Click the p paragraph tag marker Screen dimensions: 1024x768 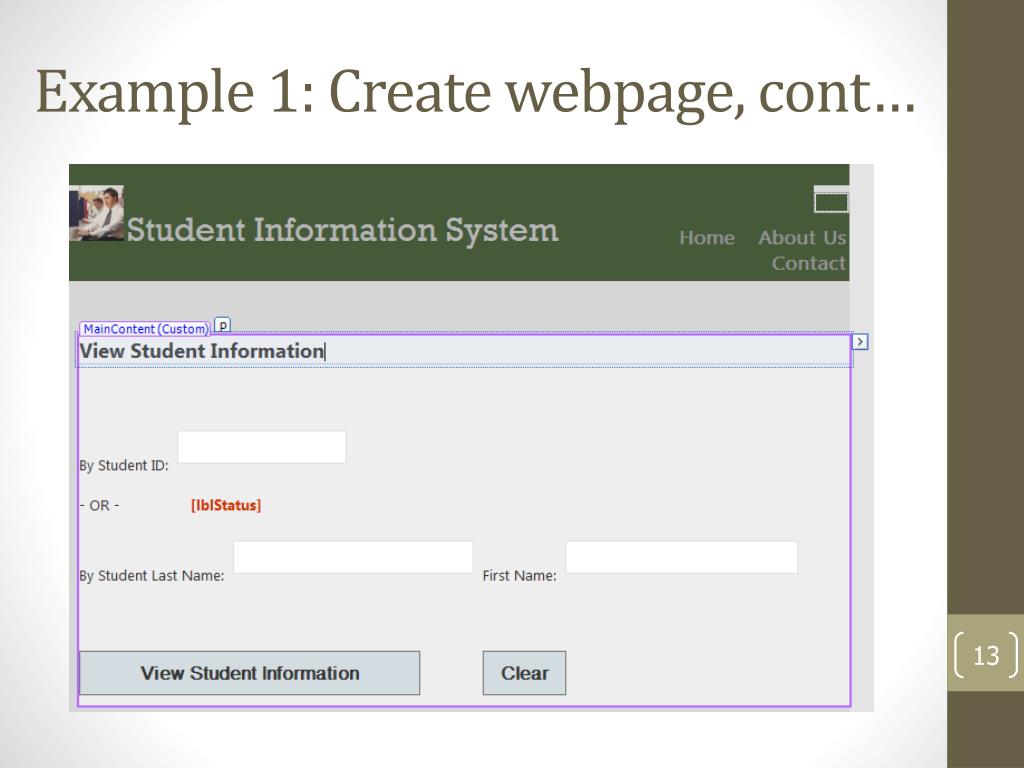pyautogui.click(x=223, y=325)
